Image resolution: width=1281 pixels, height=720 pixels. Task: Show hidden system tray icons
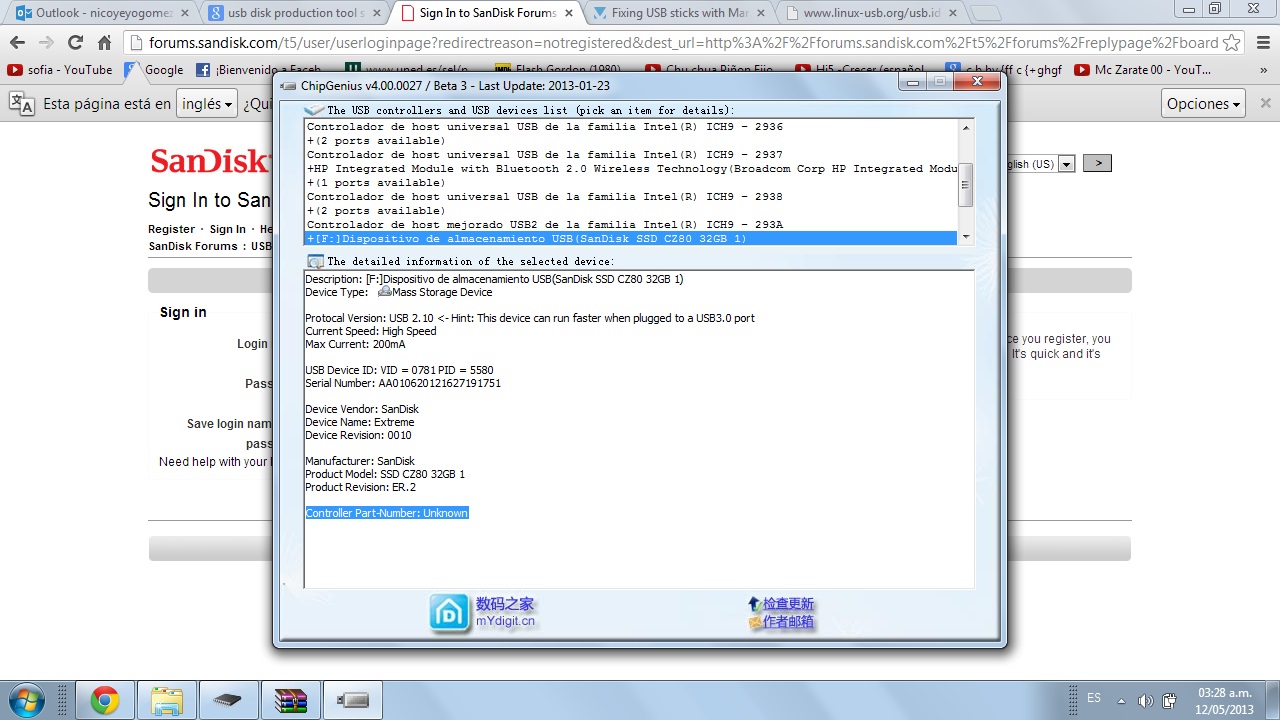pyautogui.click(x=1121, y=701)
